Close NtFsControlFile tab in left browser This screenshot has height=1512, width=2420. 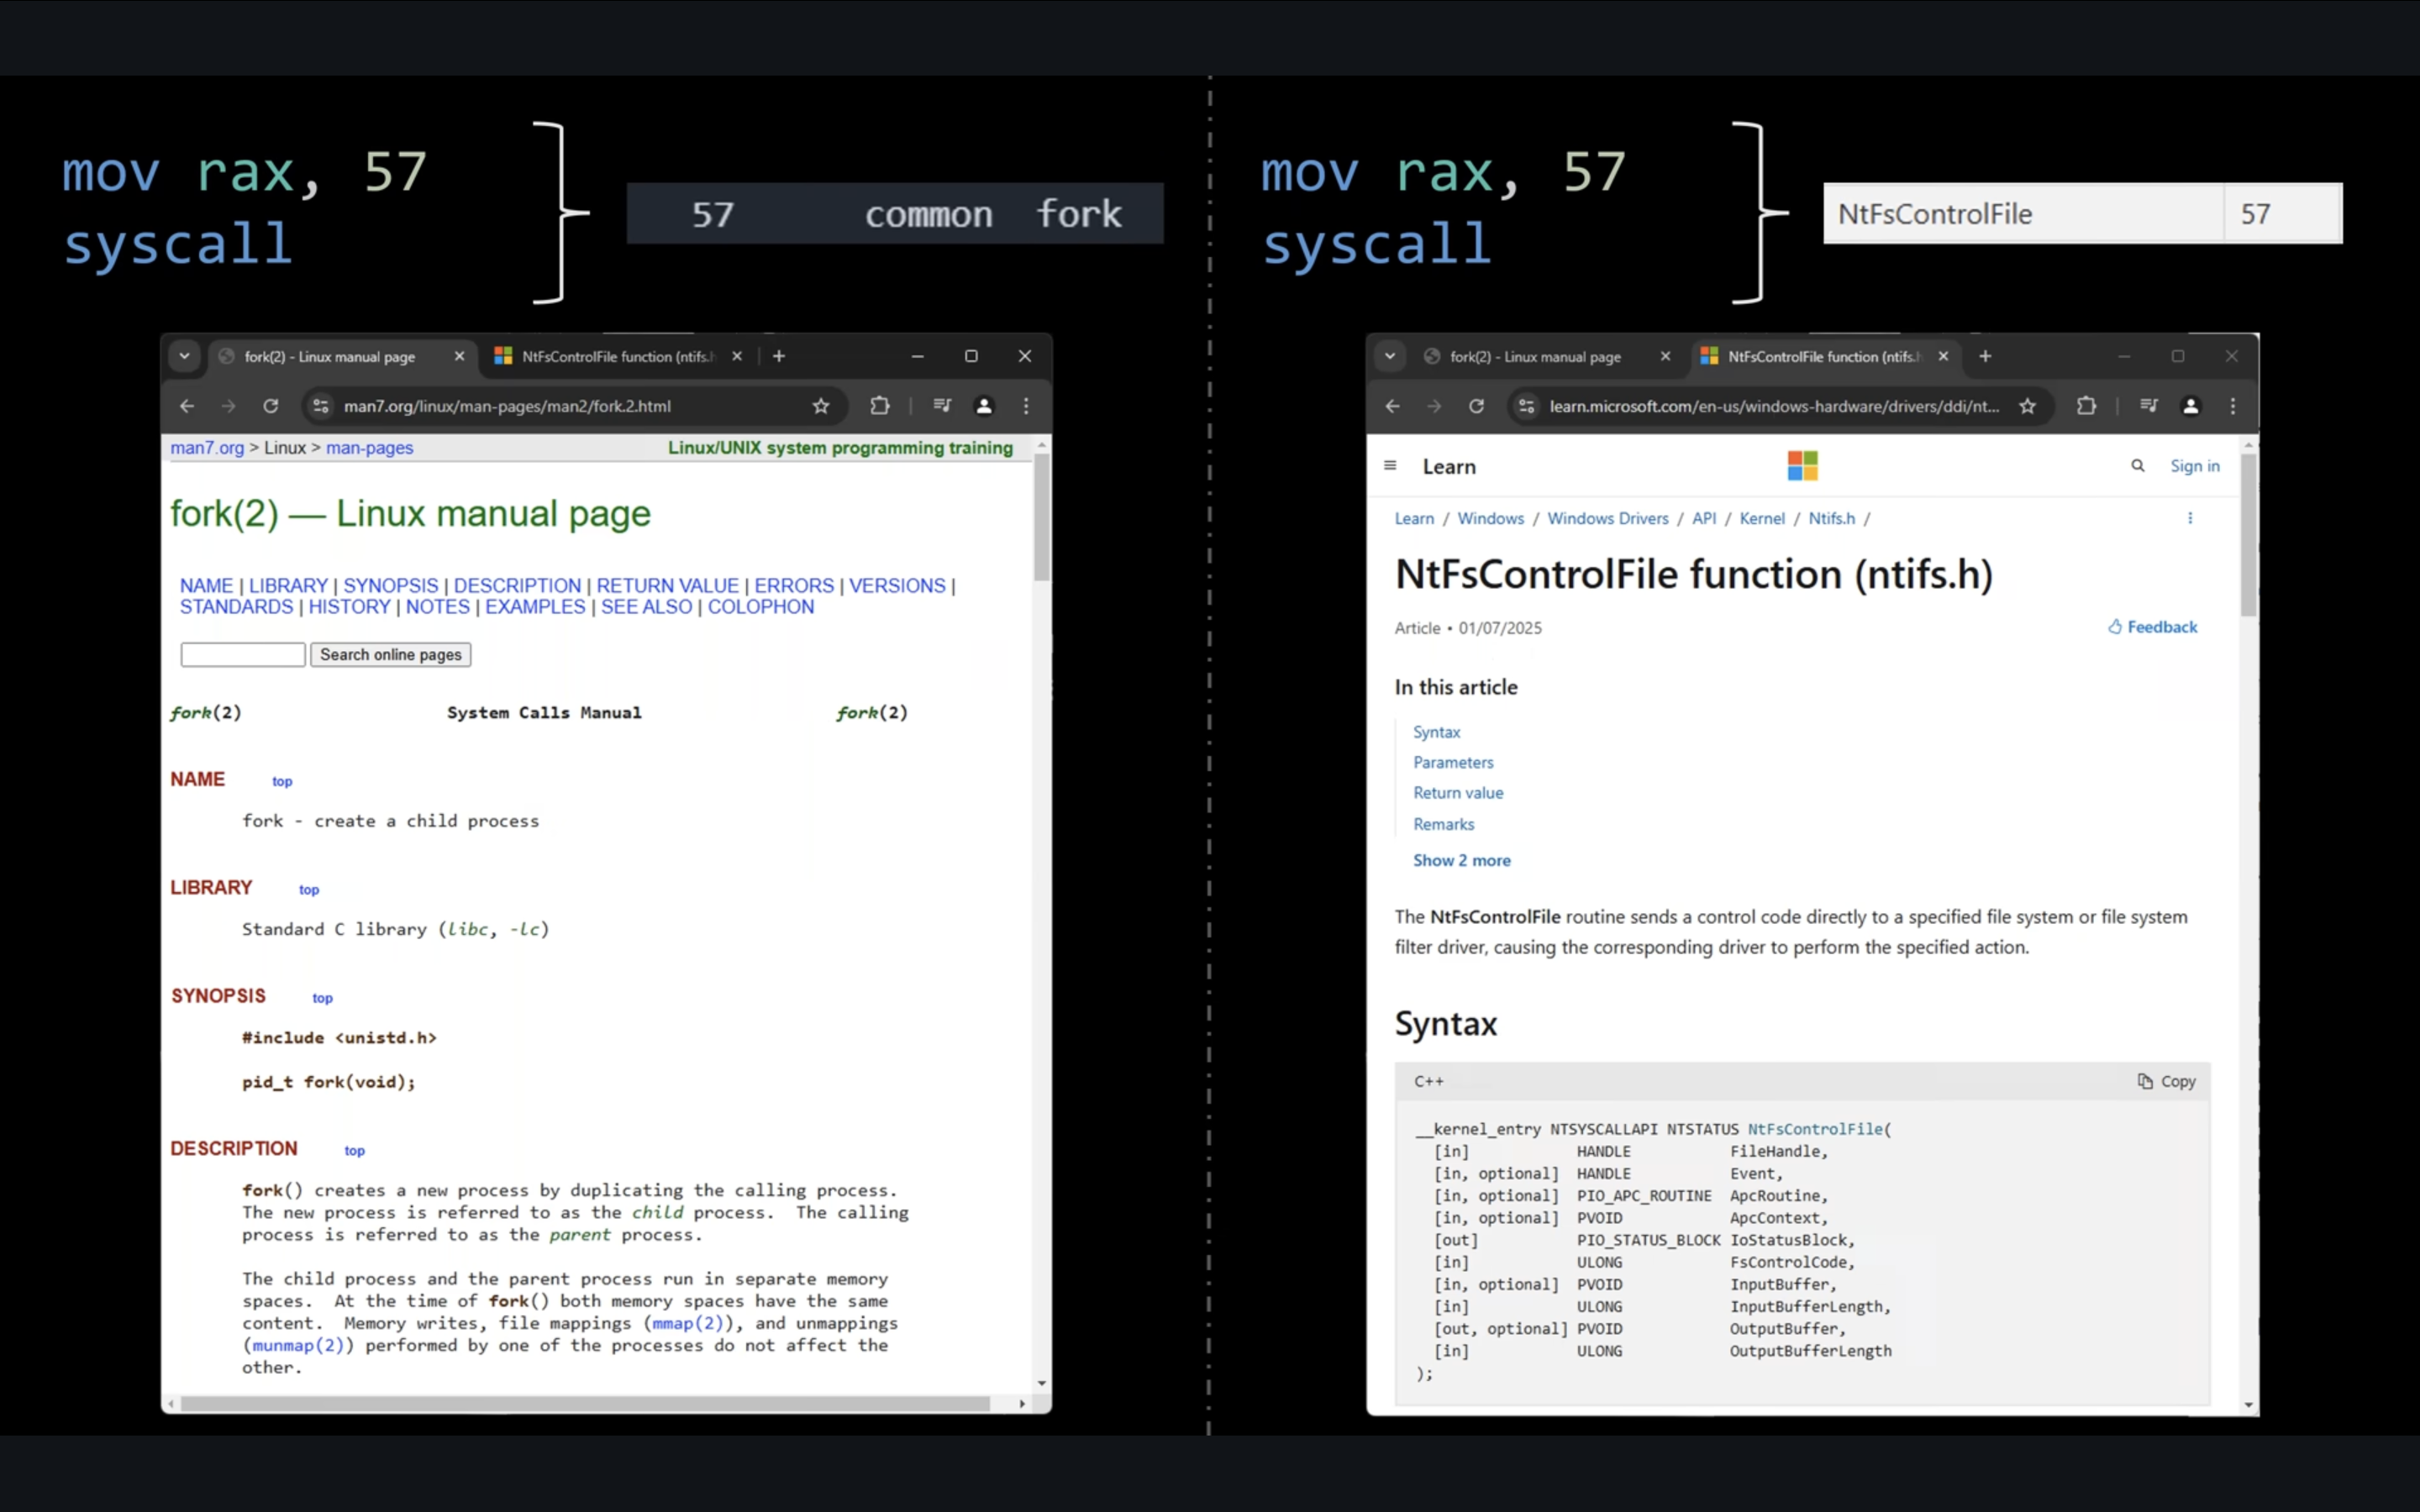pyautogui.click(x=737, y=356)
